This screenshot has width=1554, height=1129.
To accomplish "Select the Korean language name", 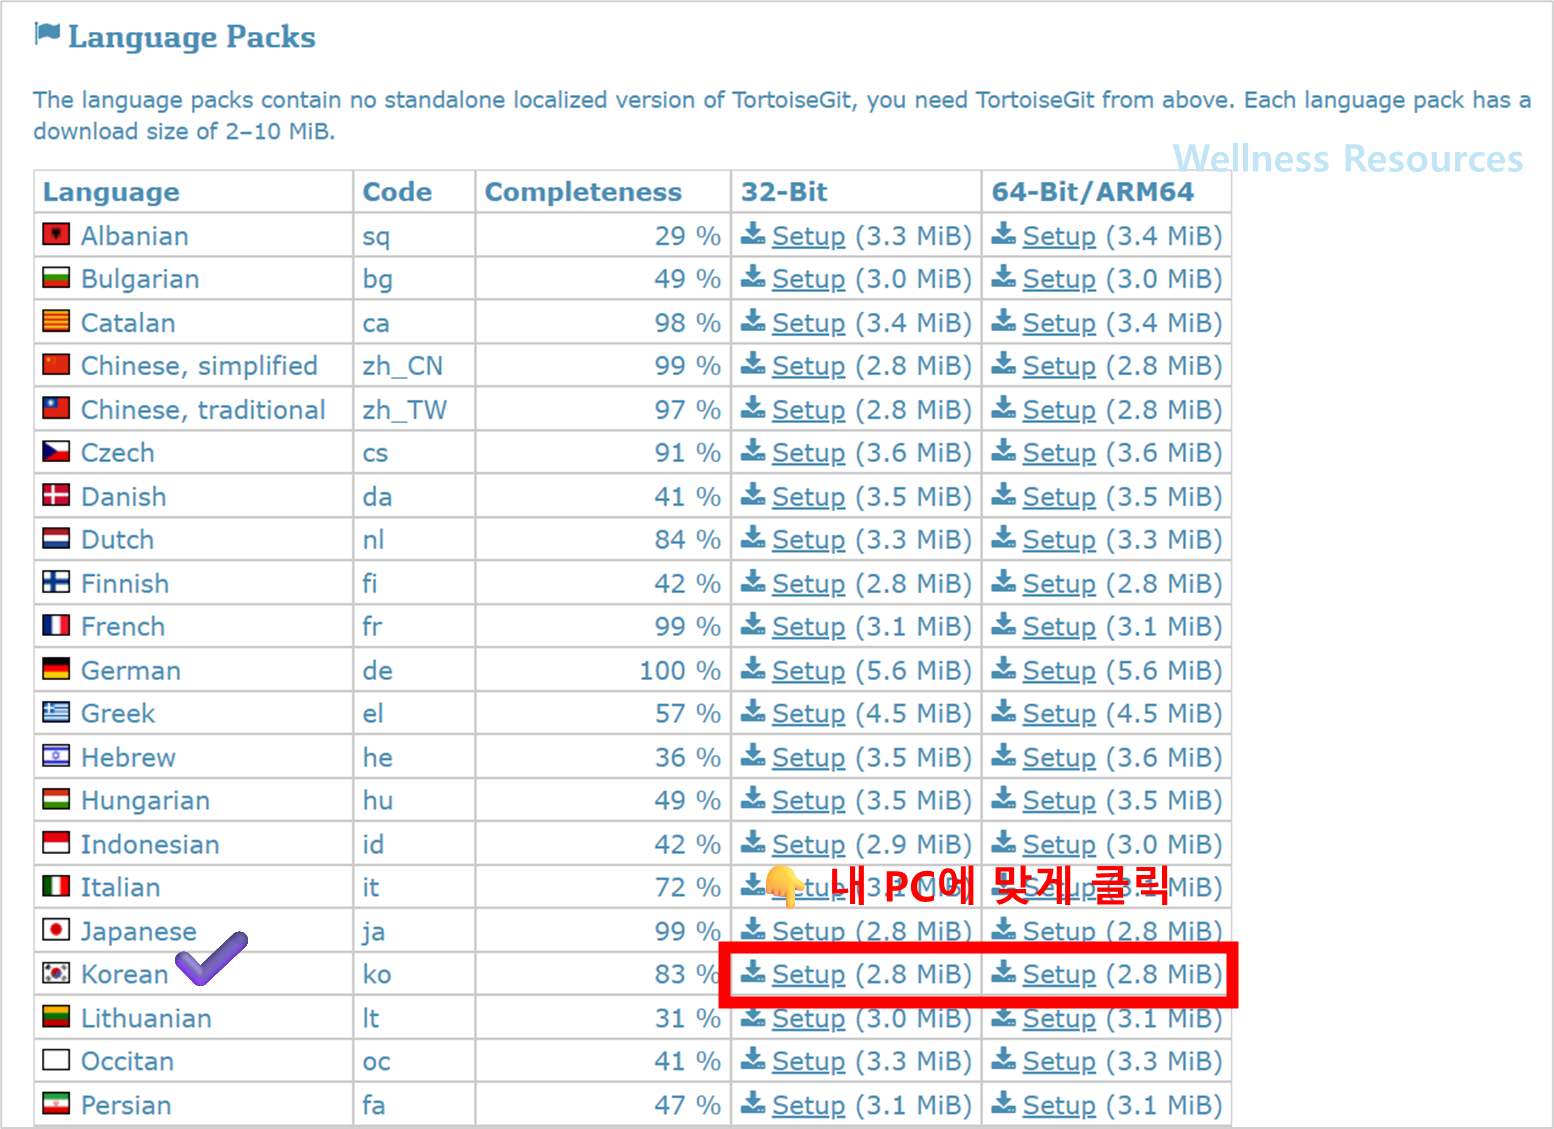I will (124, 974).
